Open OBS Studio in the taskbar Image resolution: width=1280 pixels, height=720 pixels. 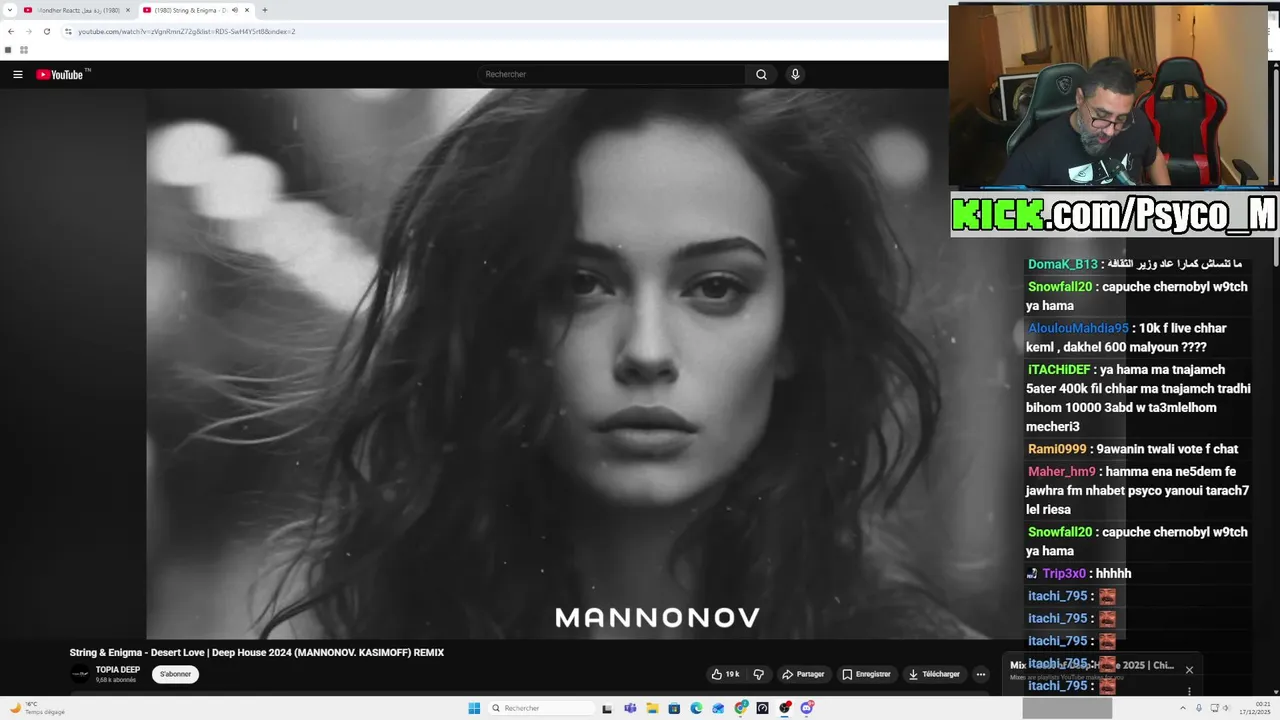point(785,708)
